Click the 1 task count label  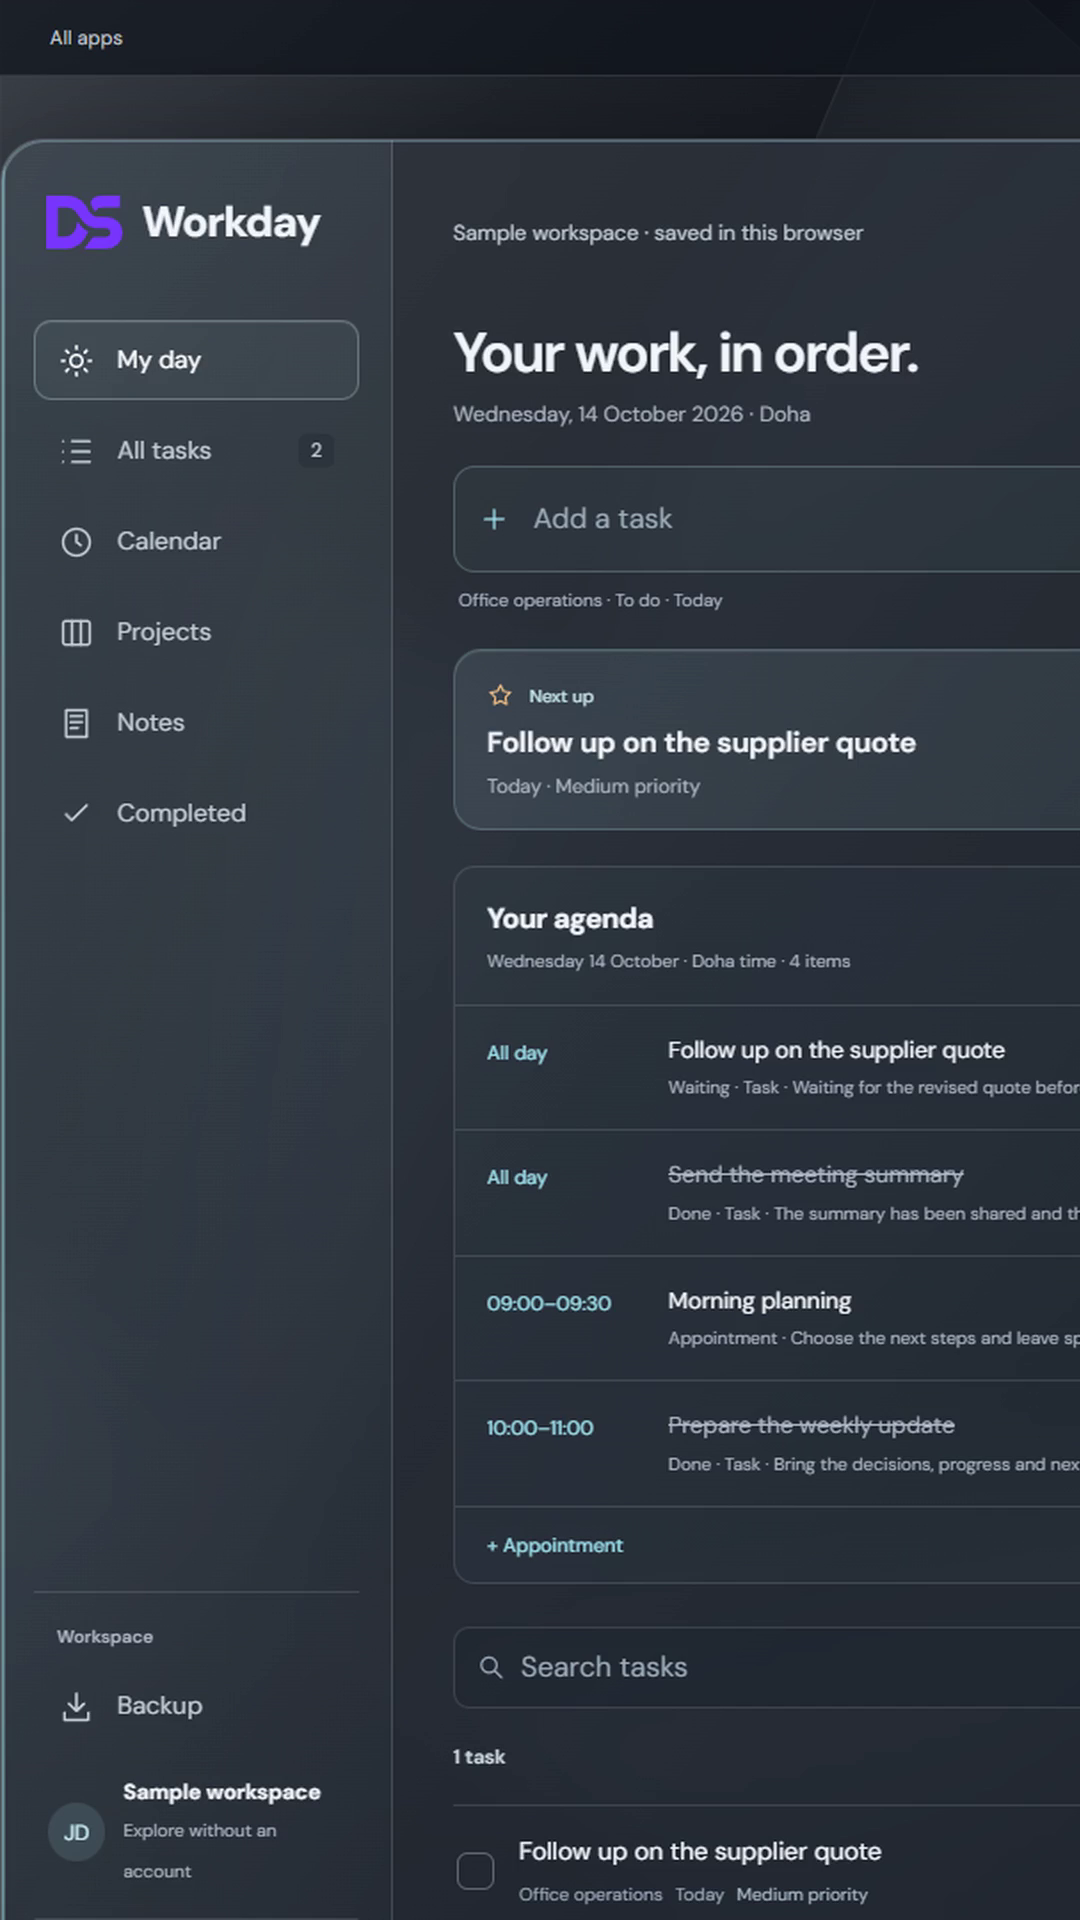[479, 1757]
